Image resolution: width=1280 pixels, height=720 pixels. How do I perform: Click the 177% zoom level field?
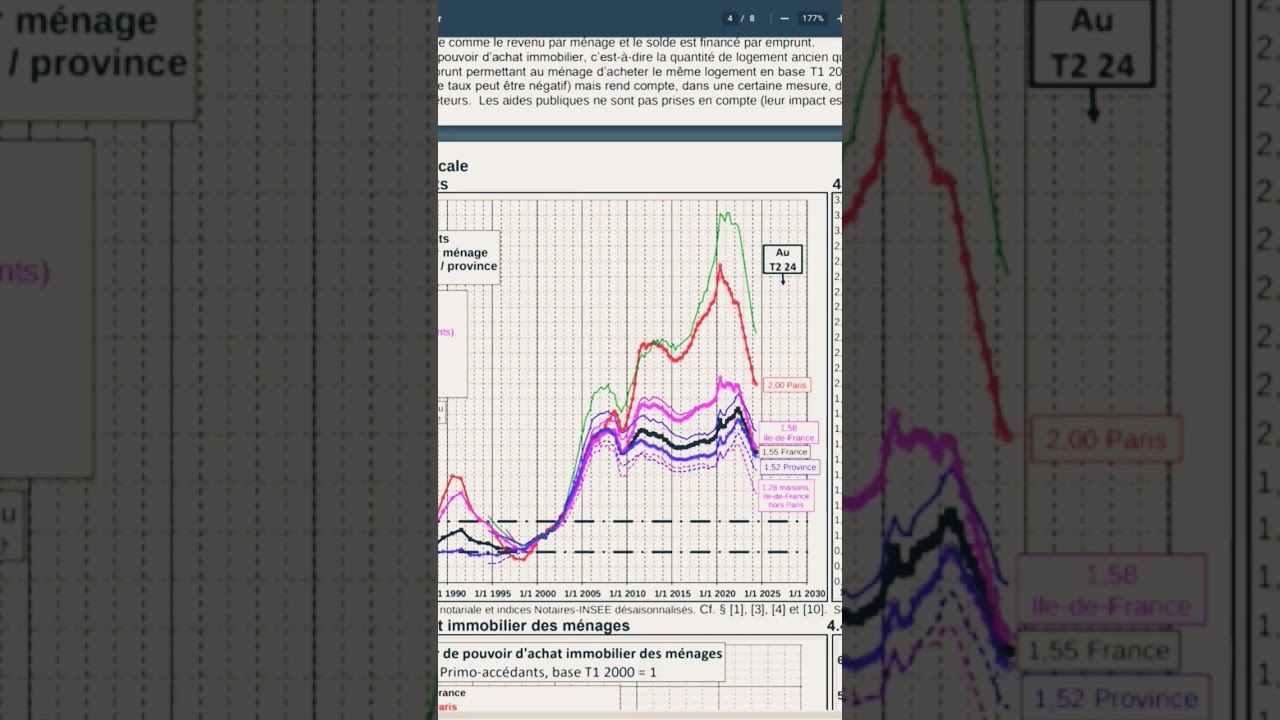coord(813,18)
